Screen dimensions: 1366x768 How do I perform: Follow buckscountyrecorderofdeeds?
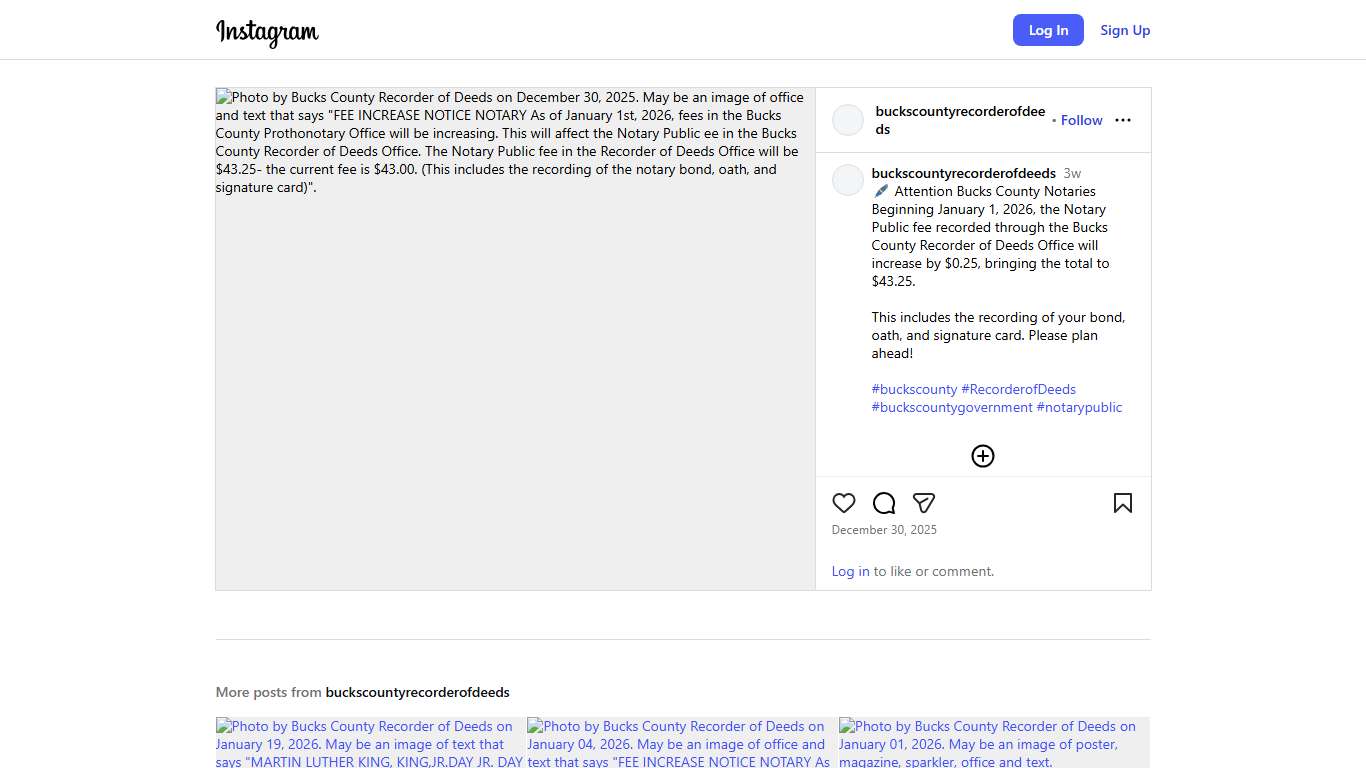coord(1081,120)
